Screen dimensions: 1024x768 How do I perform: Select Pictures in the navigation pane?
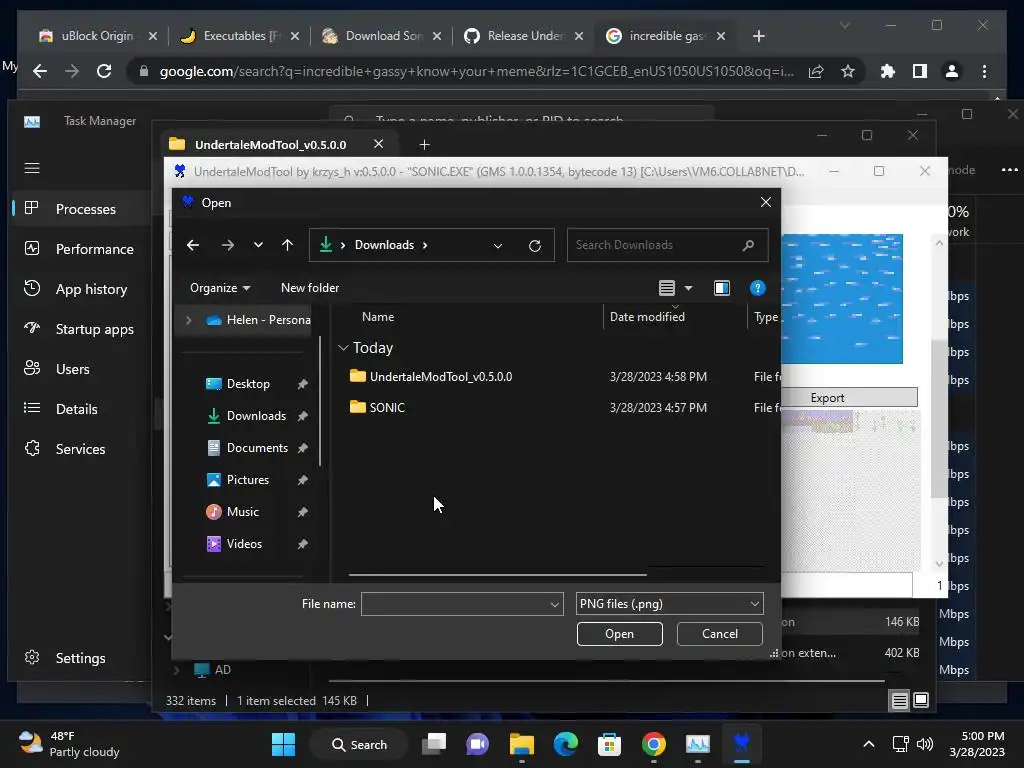coord(248,480)
